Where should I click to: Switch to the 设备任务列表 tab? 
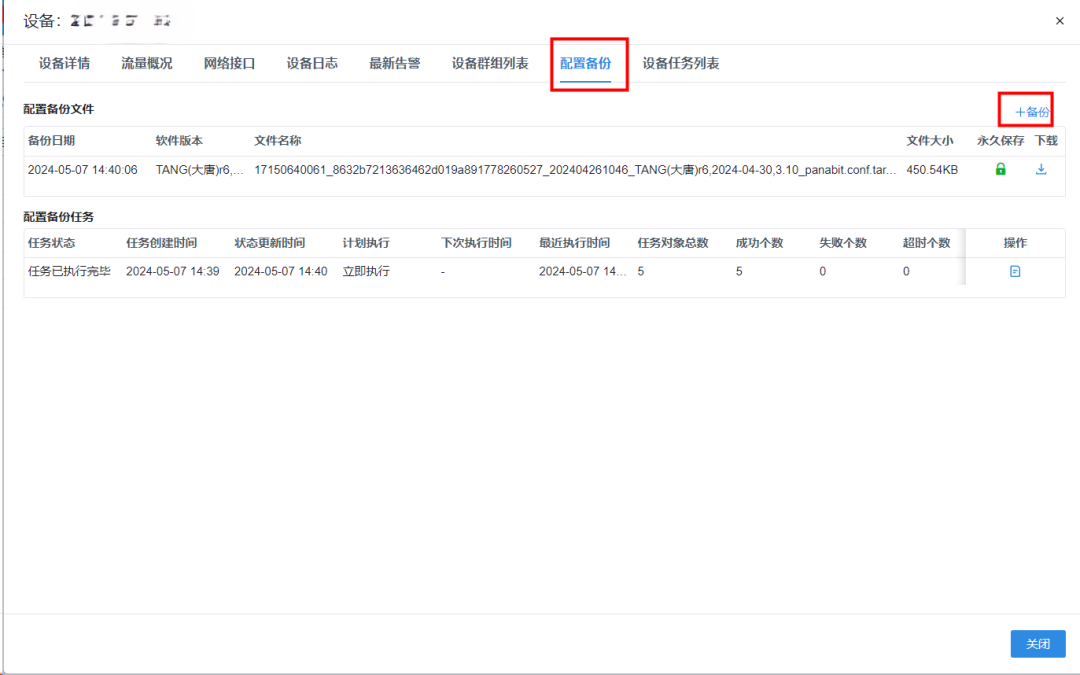click(x=681, y=63)
